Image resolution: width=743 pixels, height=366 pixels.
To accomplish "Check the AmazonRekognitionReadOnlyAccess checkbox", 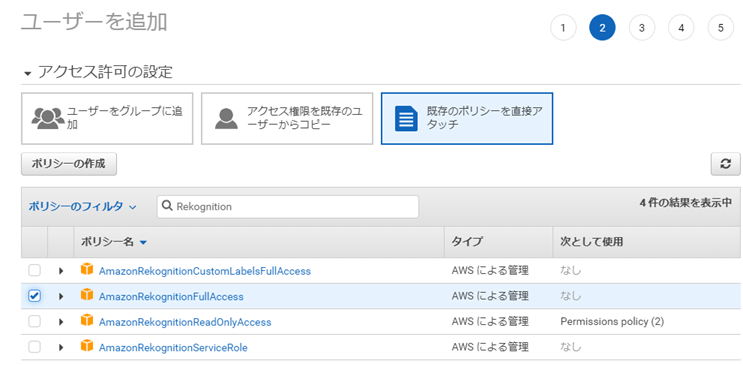I will click(x=34, y=322).
